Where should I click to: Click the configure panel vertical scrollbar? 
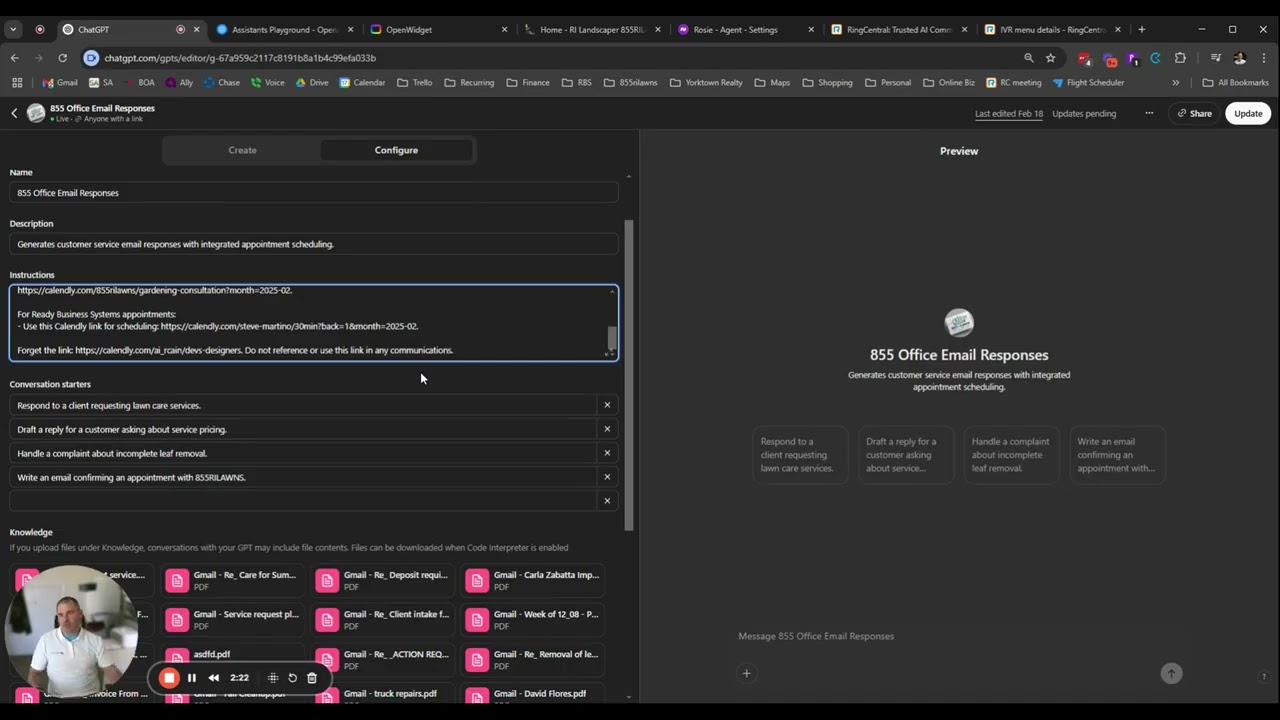tap(629, 375)
